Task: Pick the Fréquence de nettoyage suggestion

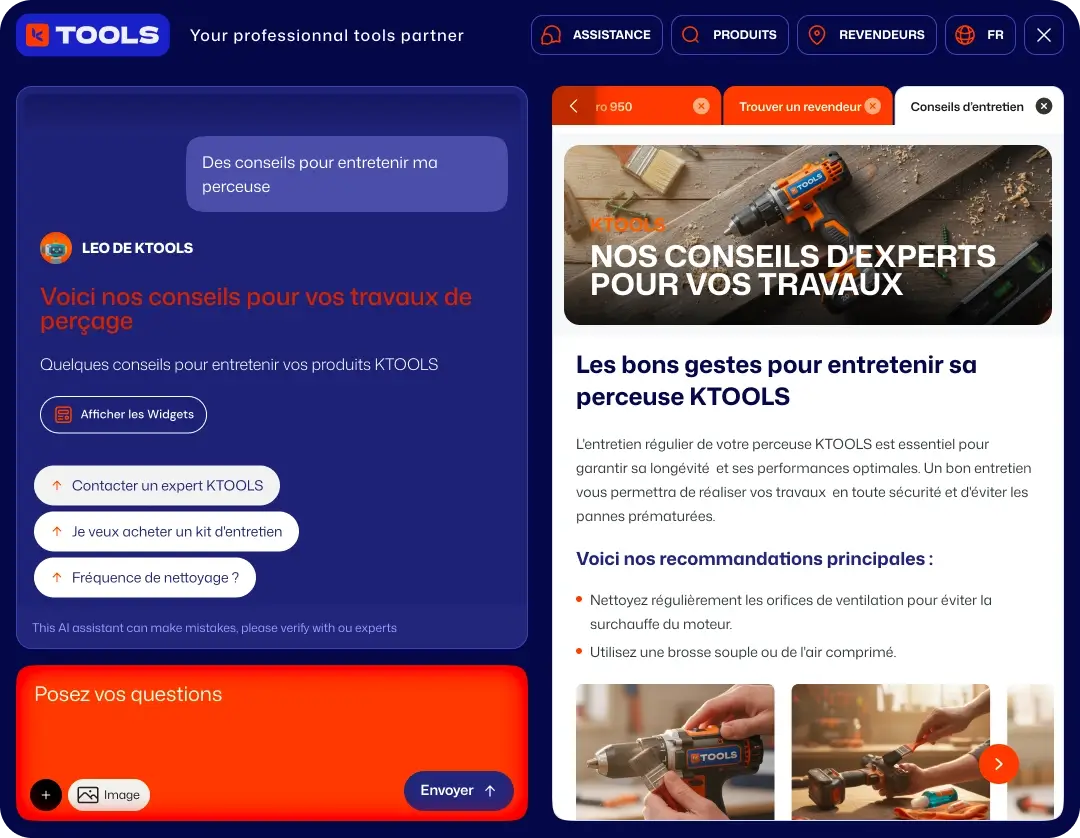Action: [x=145, y=578]
